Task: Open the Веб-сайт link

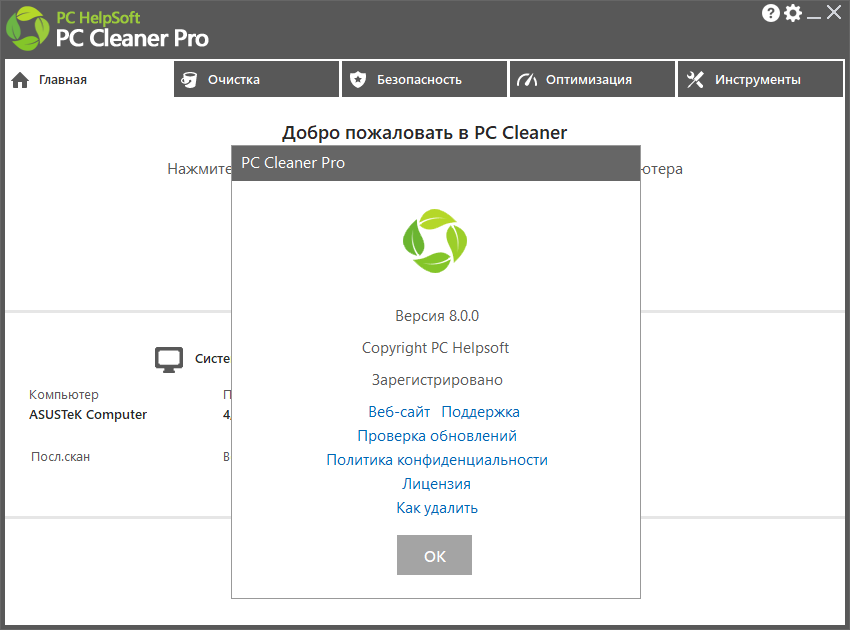Action: tap(399, 412)
